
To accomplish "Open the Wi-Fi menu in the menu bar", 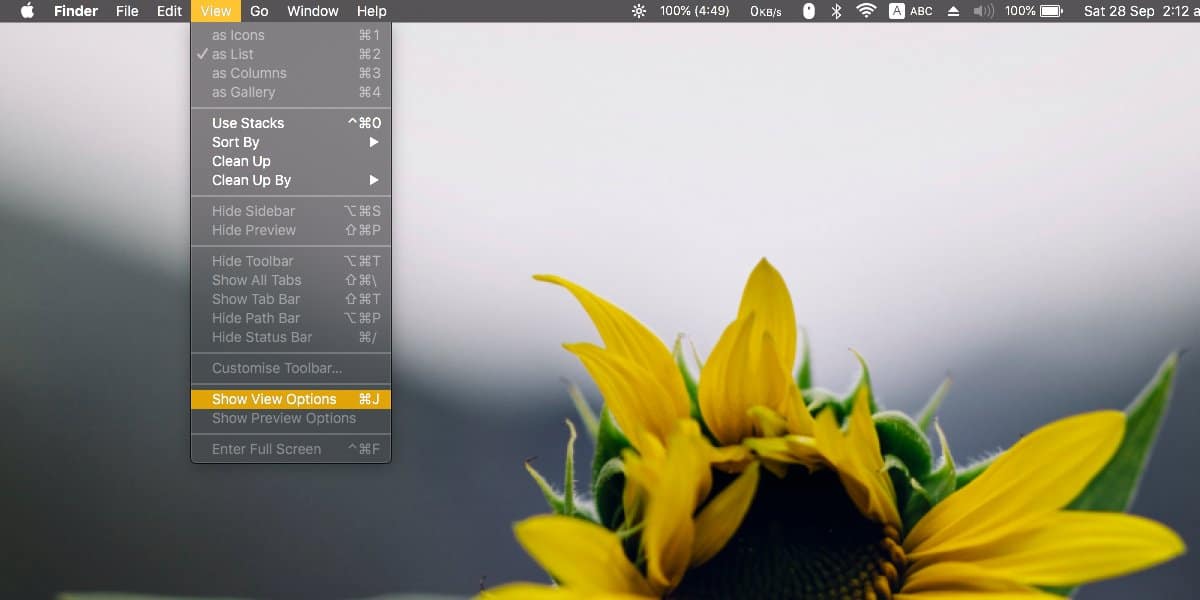I will point(865,11).
